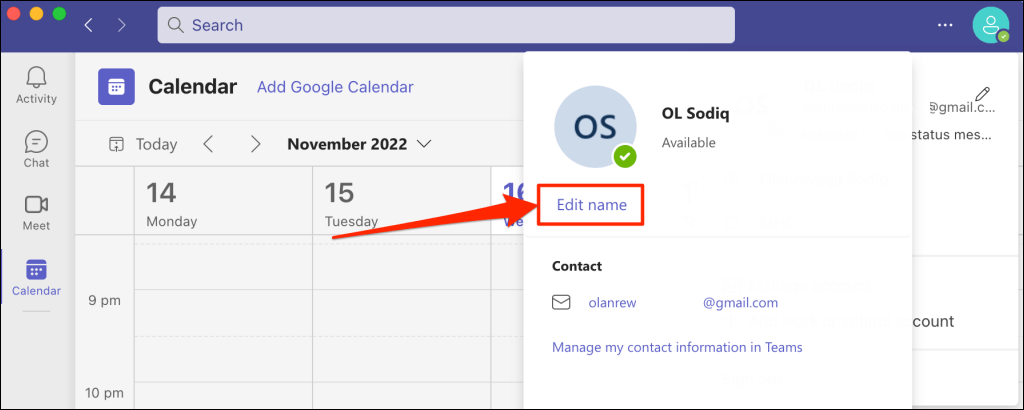This screenshot has height=410, width=1024.
Task: Click the Edit name link
Action: click(x=590, y=205)
